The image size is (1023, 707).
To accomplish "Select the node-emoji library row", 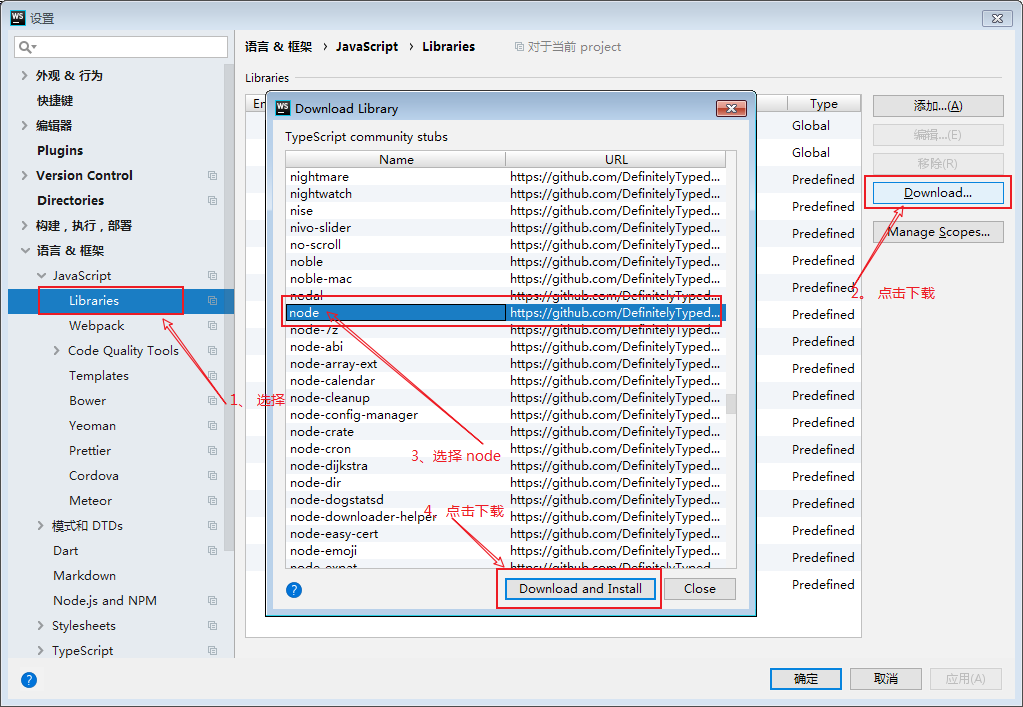I will (506, 550).
